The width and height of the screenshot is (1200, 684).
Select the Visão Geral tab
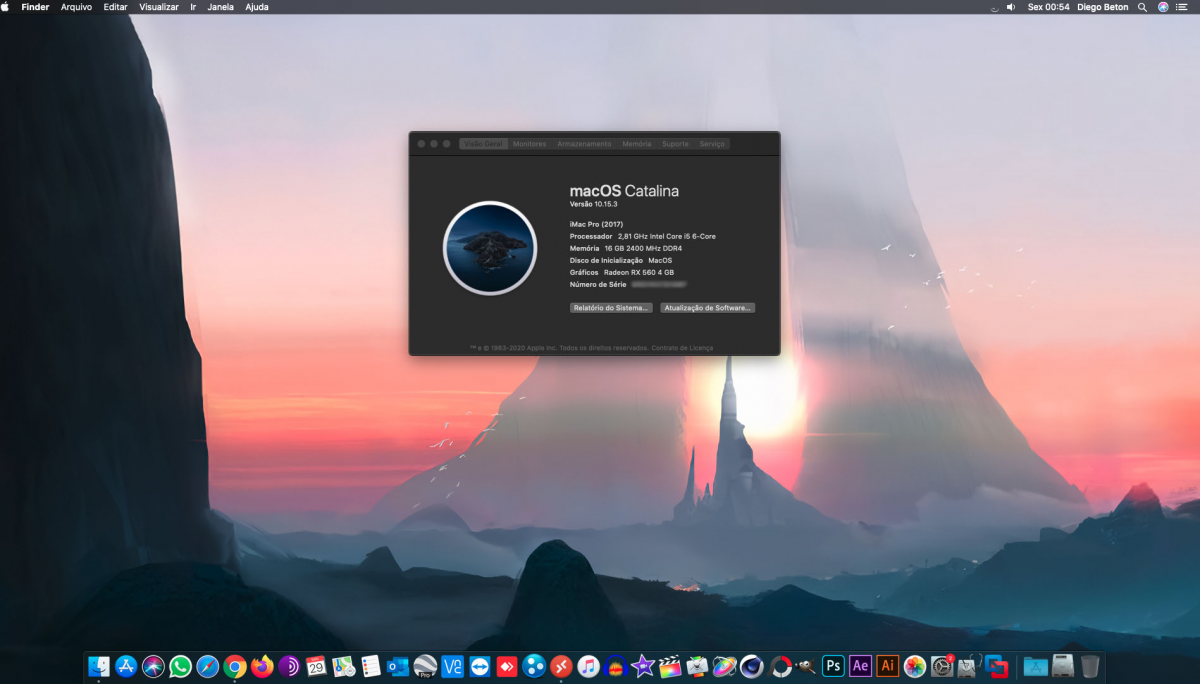[x=483, y=144]
